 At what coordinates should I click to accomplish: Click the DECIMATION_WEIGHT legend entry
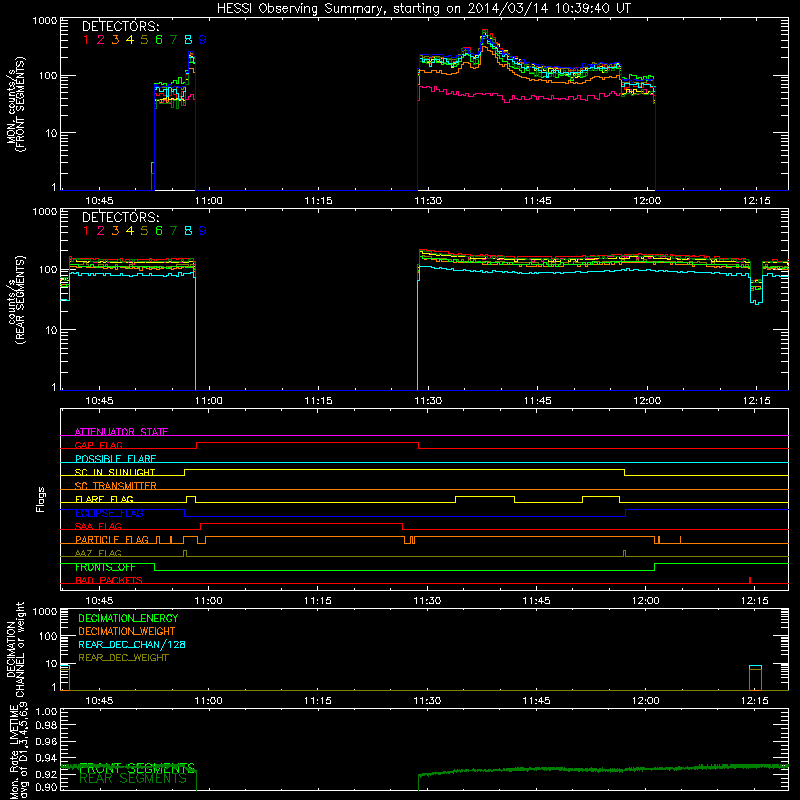pyautogui.click(x=127, y=632)
